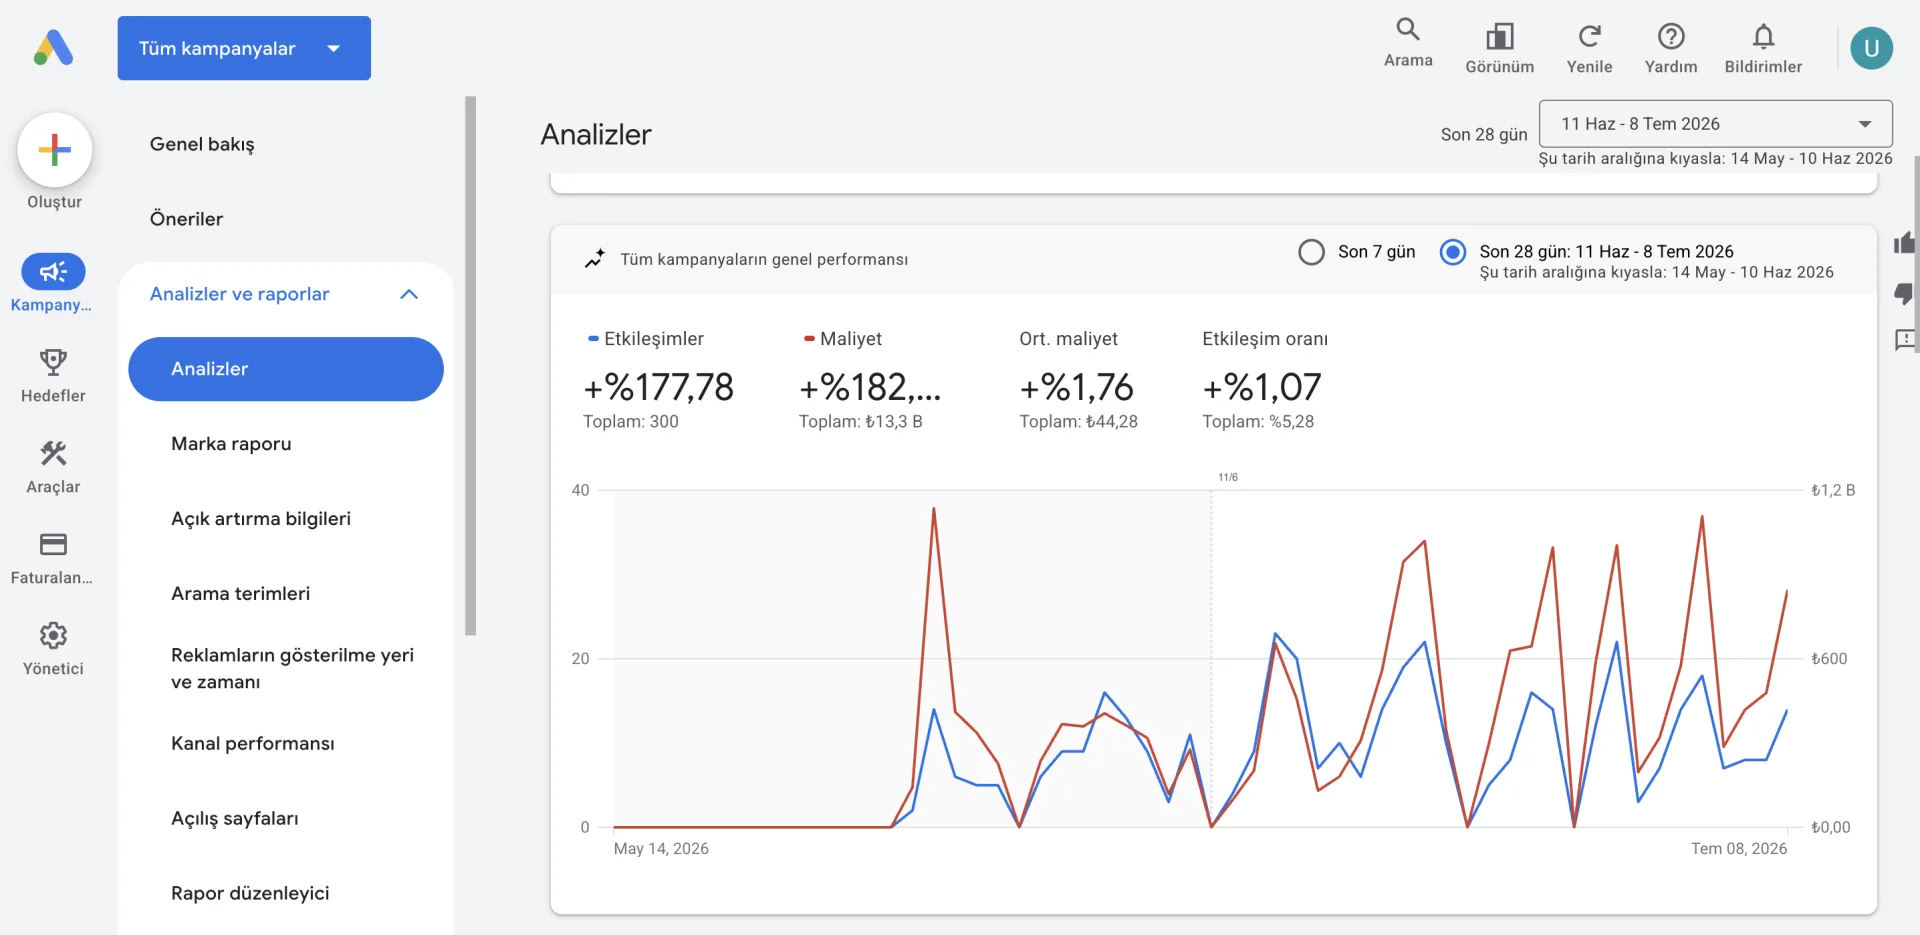Open Genel bakış in the sidebar
This screenshot has width=1920, height=935.
(x=202, y=144)
